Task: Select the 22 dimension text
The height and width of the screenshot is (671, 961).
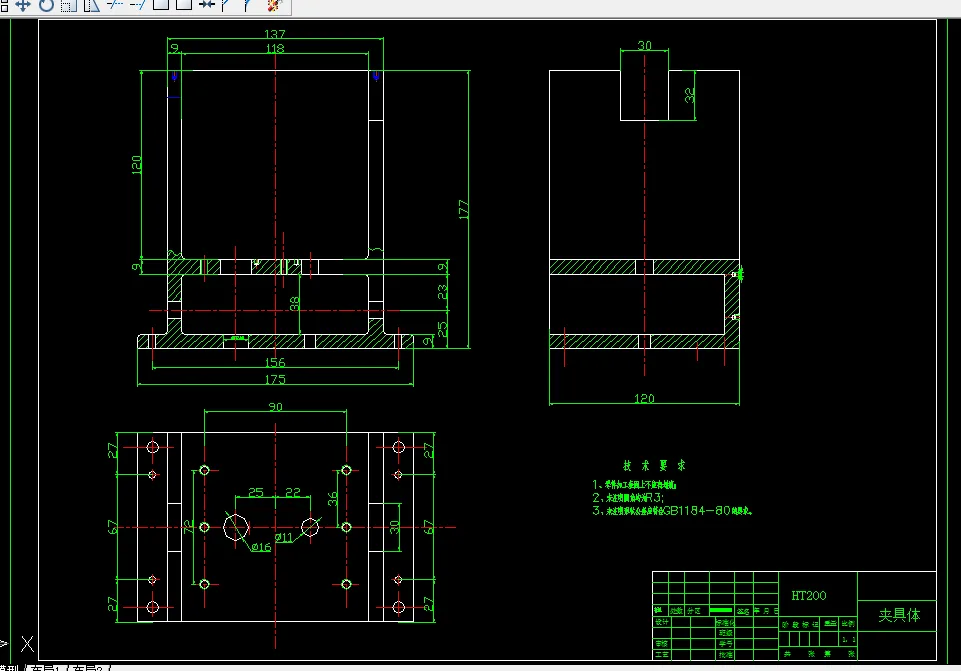Action: [293, 492]
